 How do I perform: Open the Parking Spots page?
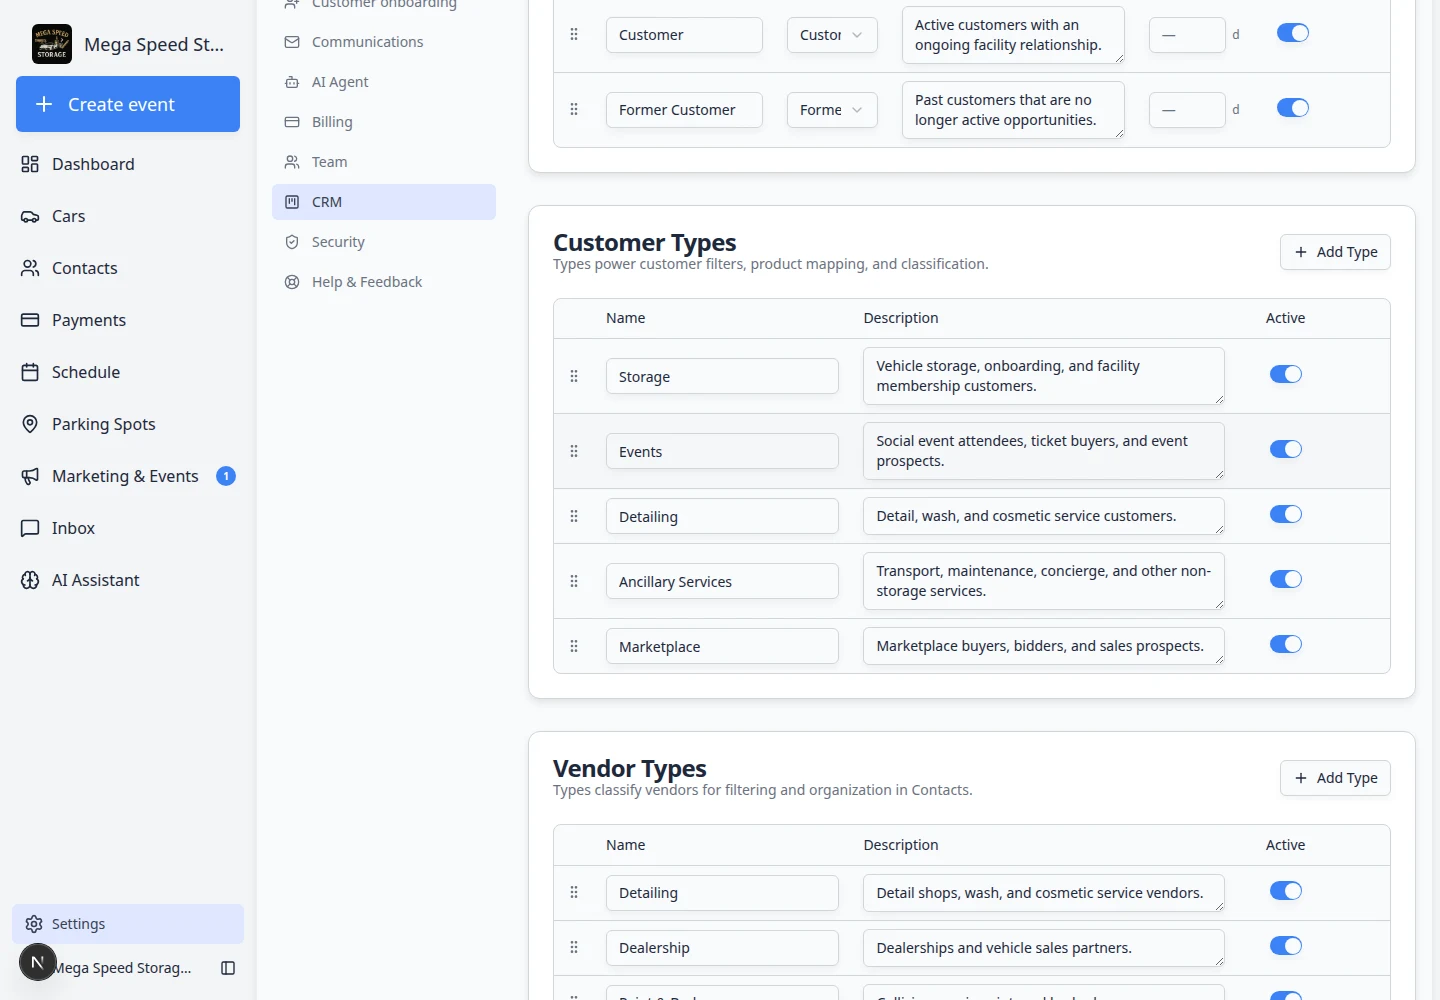(128, 424)
